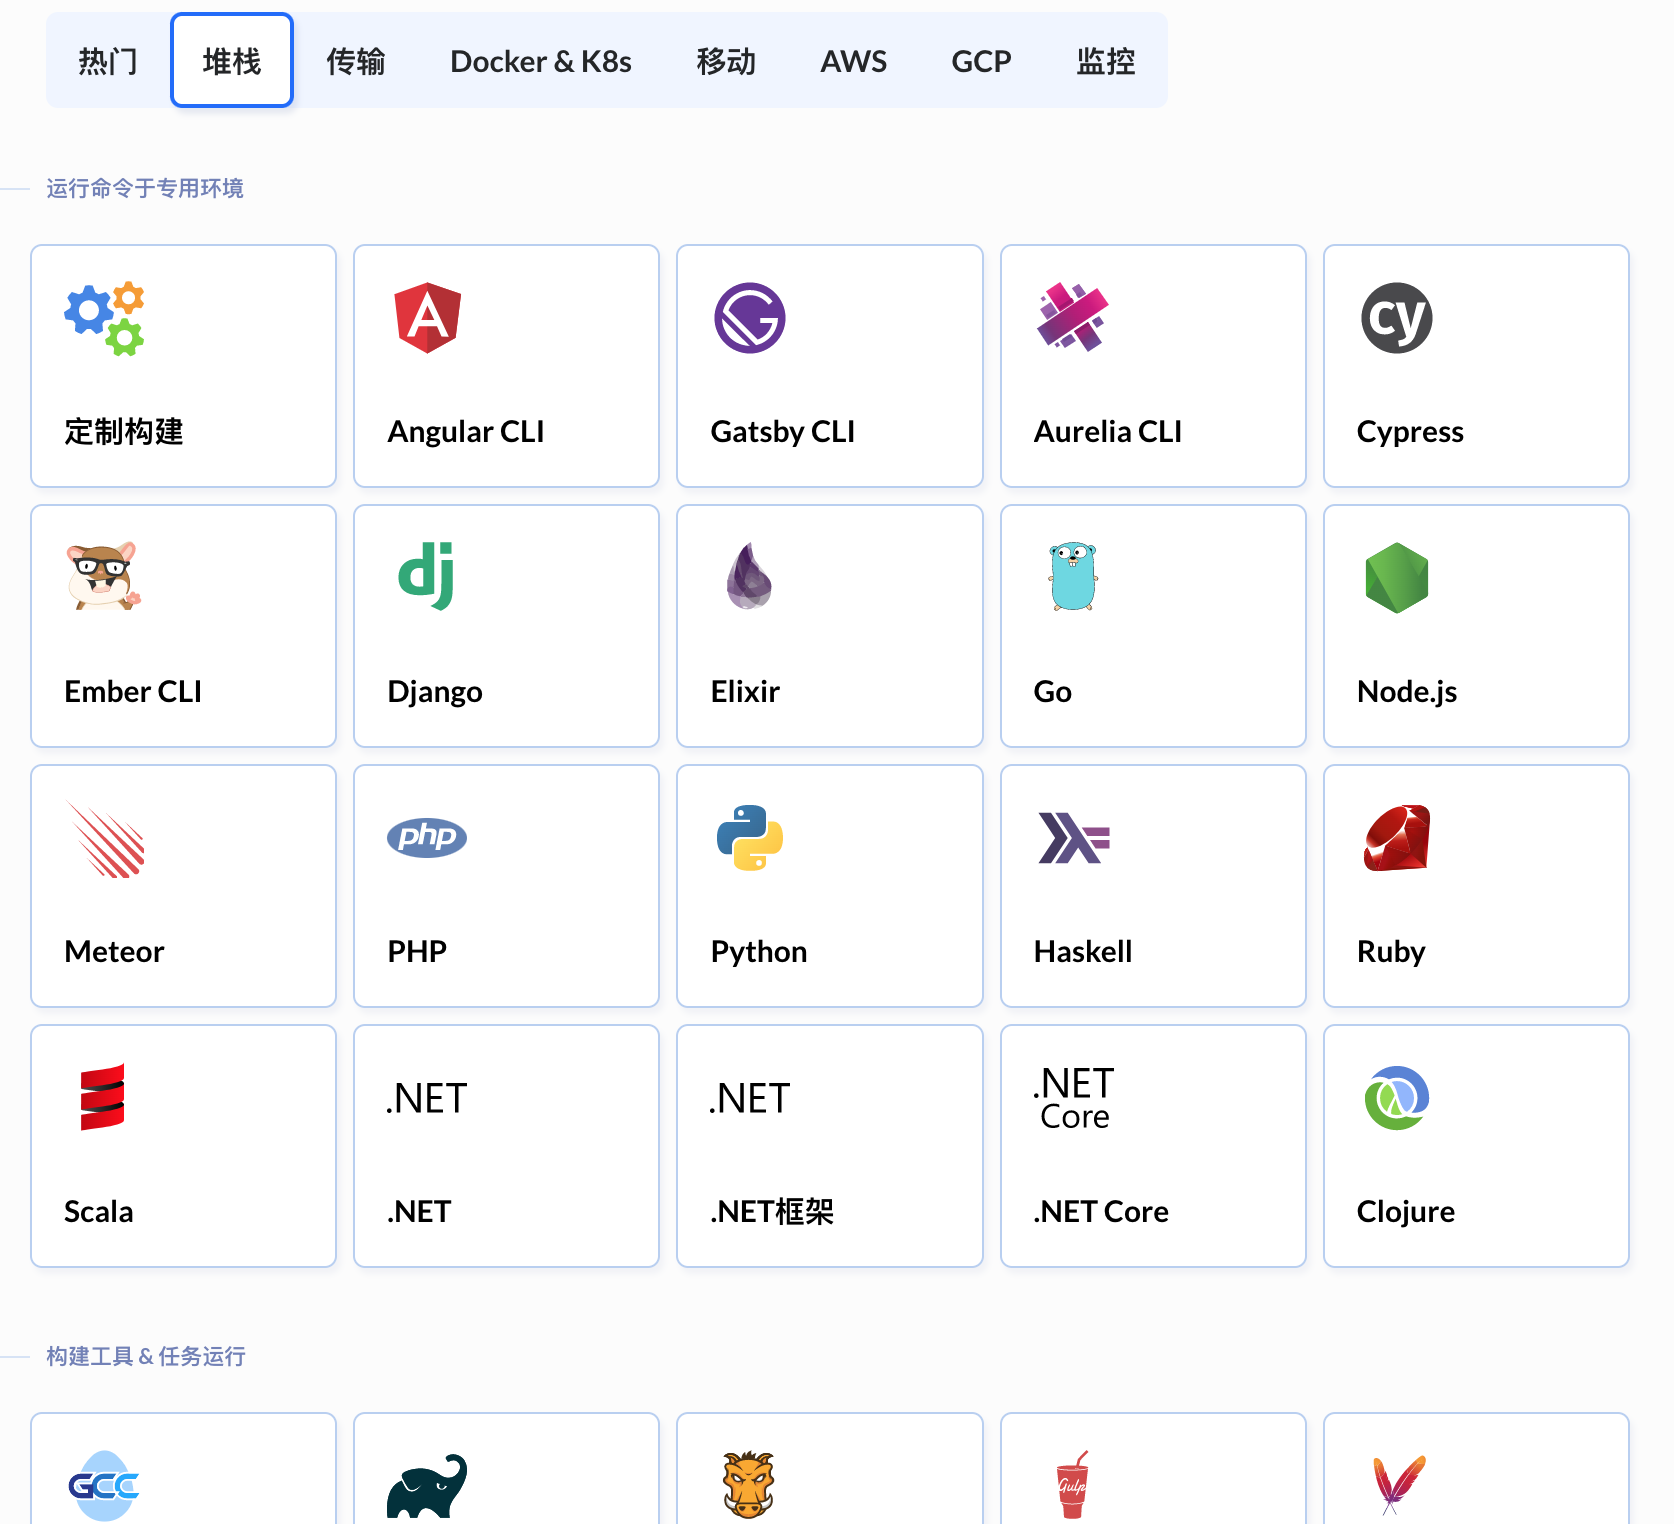Screen dimensions: 1674x1524
Task: Click the Elixir purple drop icon
Action: coord(749,576)
